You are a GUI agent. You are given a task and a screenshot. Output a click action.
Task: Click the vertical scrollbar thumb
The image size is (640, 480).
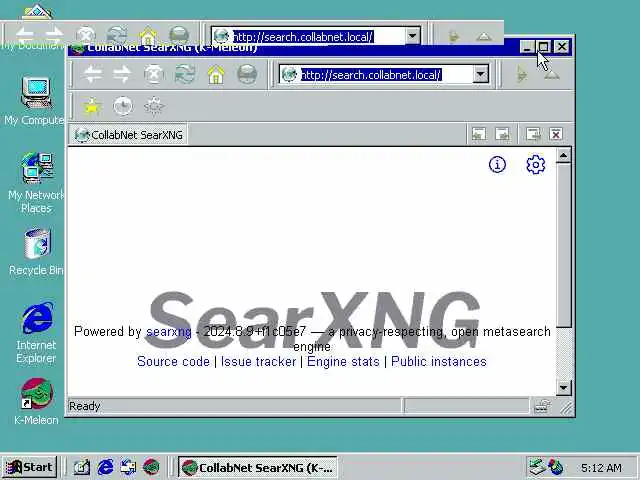tap(564, 245)
